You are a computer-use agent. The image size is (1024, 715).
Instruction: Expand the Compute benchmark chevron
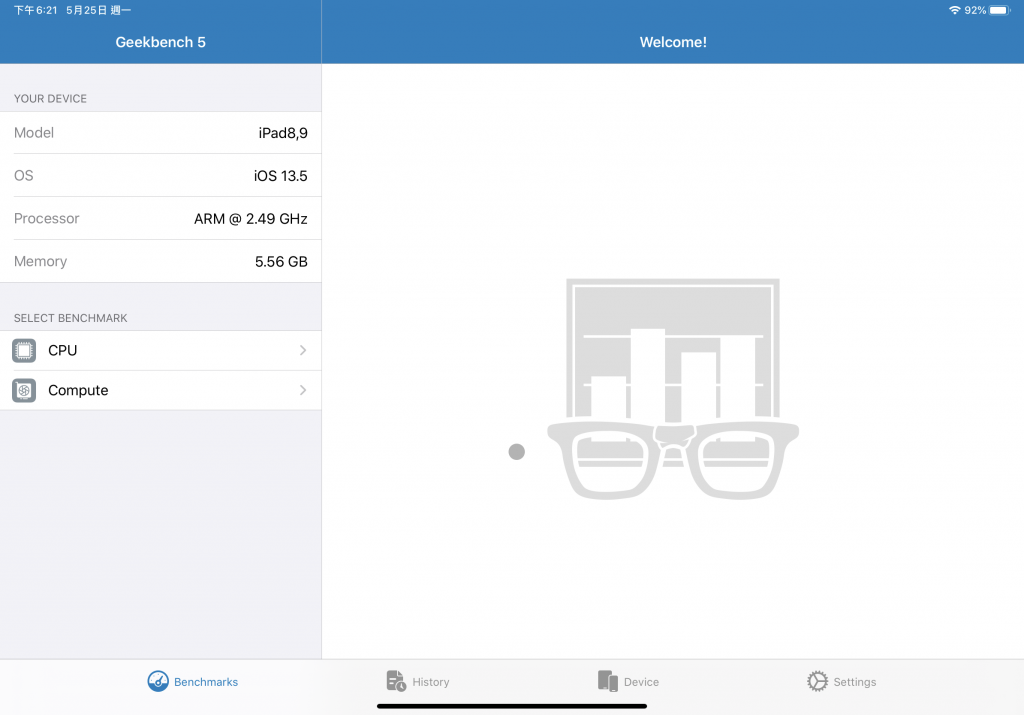click(303, 390)
